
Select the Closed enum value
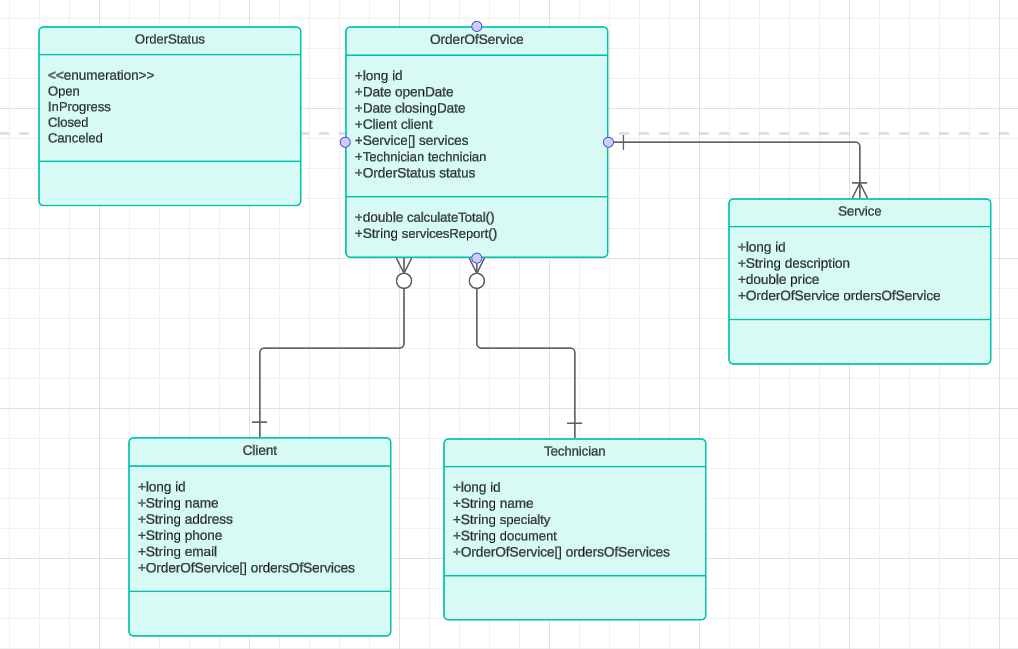coord(68,123)
